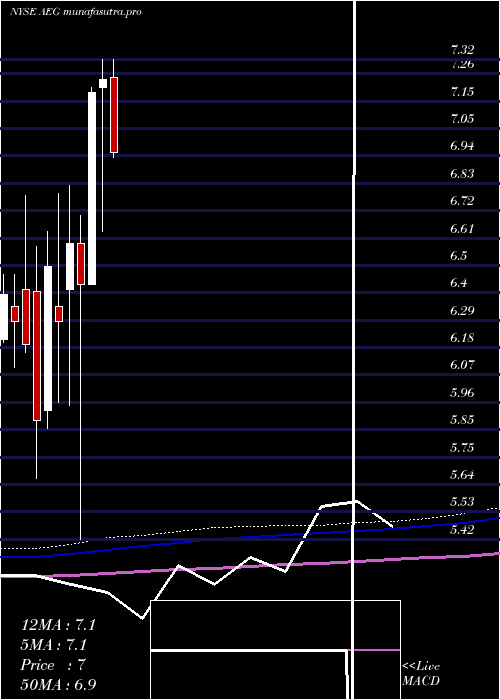Click the 6.29 price axis label
Image resolution: width=500 pixels, height=700 pixels.
tap(462, 310)
